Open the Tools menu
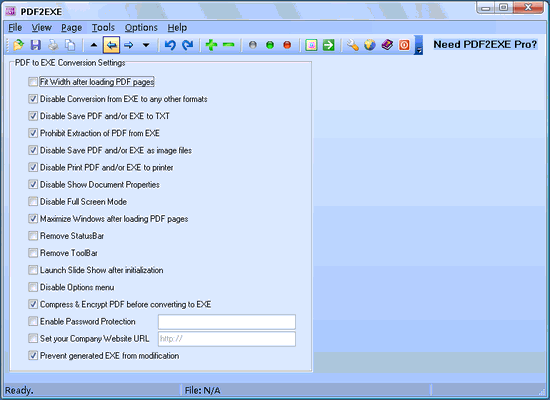The image size is (550, 400). tap(103, 27)
